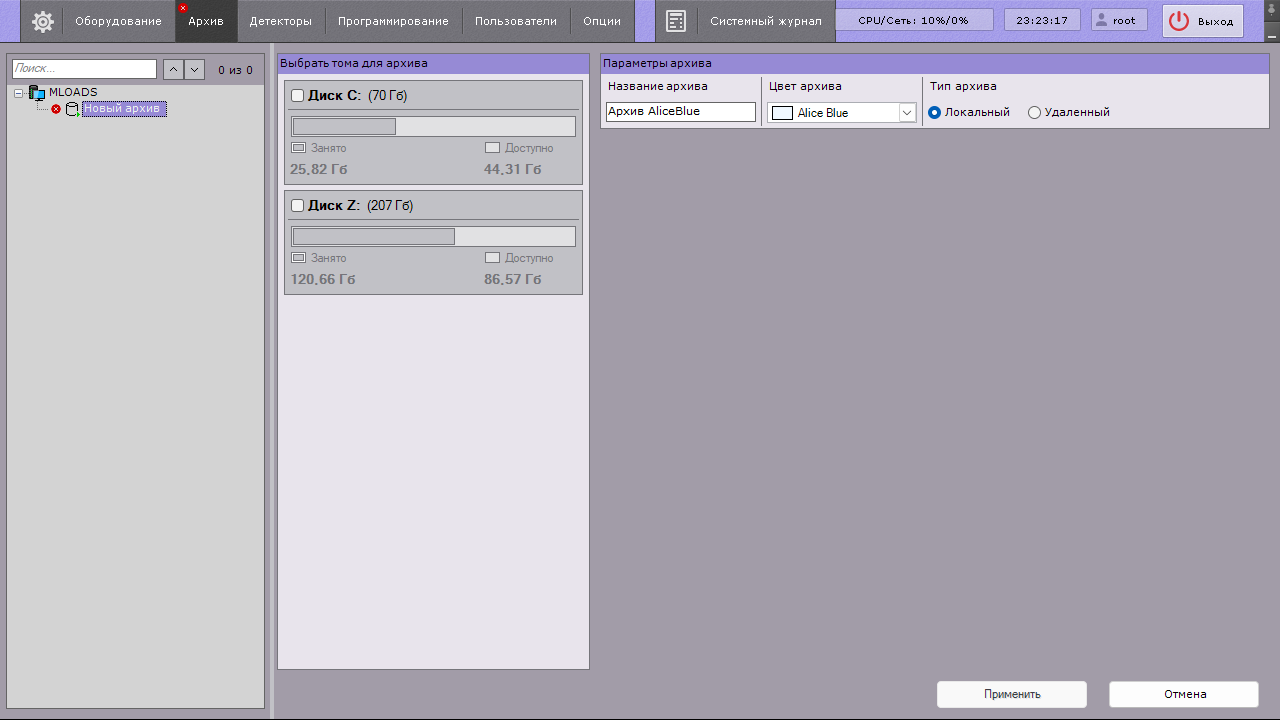This screenshot has height=720, width=1280.
Task: Focus the Поиск search field
Action: 84,69
